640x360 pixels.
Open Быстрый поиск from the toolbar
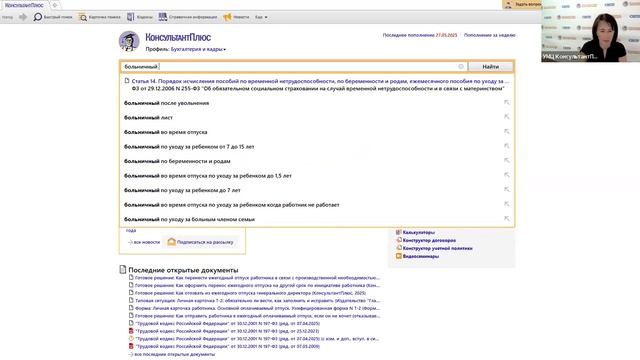[x=53, y=17]
